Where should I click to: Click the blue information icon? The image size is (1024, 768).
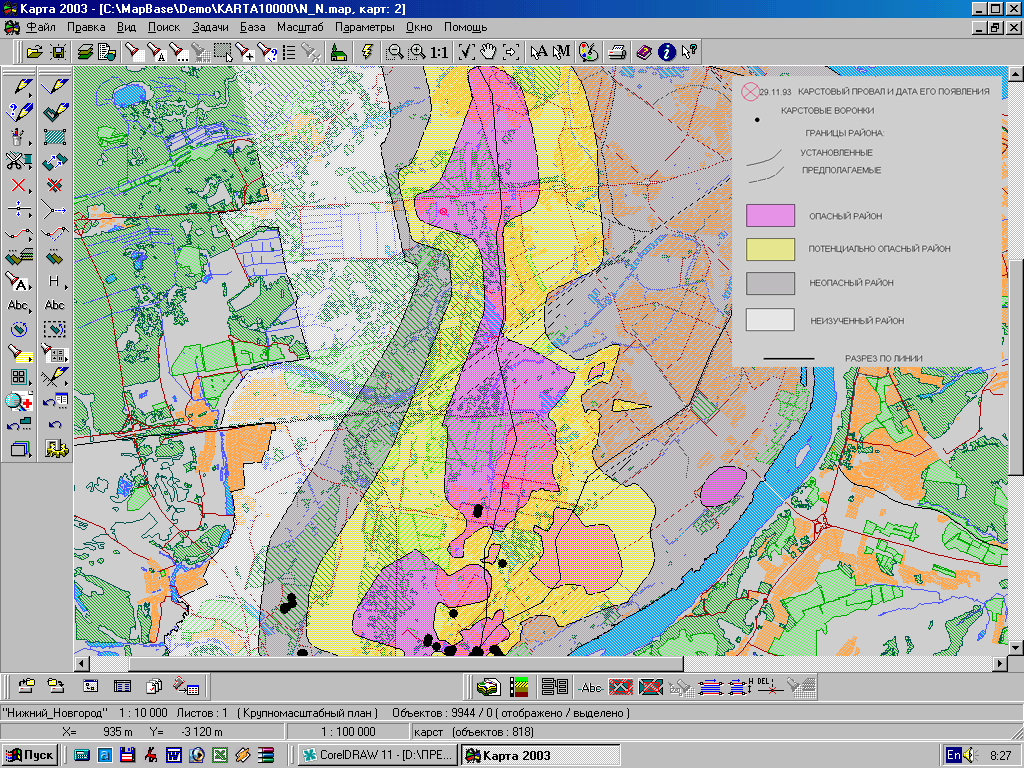click(x=666, y=51)
